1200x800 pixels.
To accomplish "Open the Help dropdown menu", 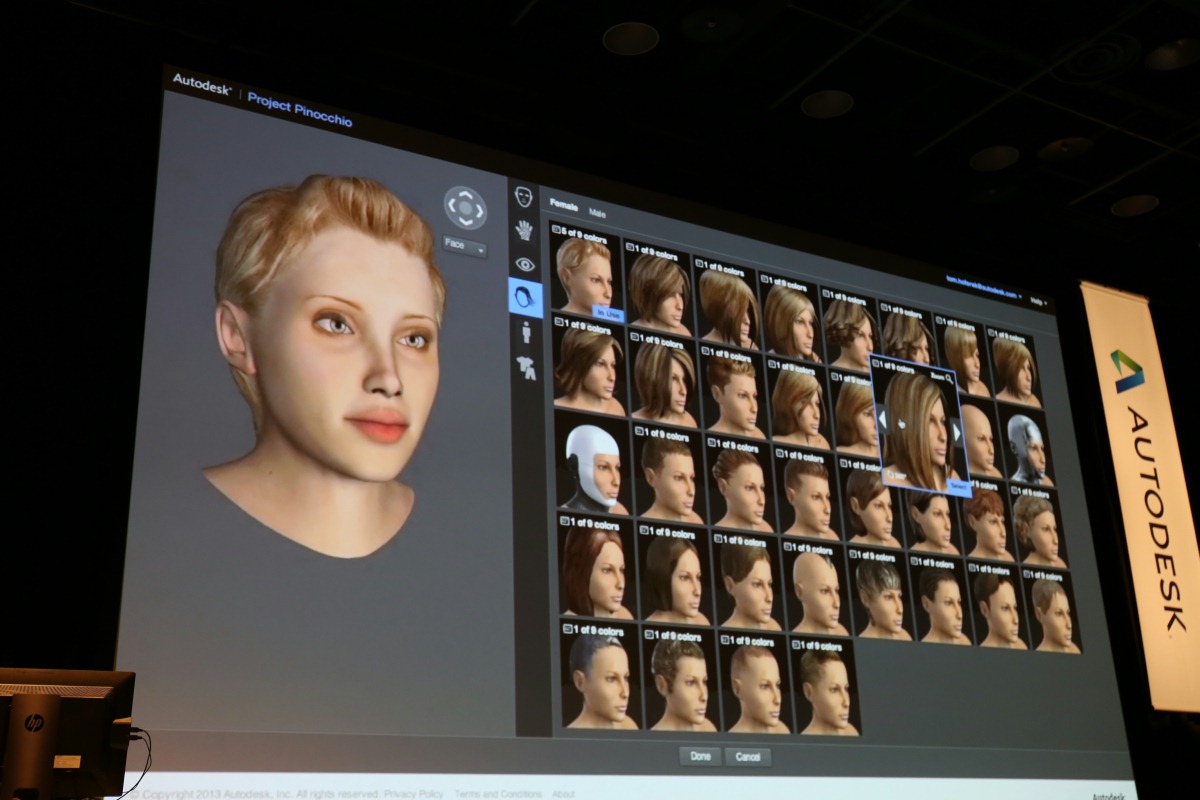I will pyautogui.click(x=1037, y=299).
